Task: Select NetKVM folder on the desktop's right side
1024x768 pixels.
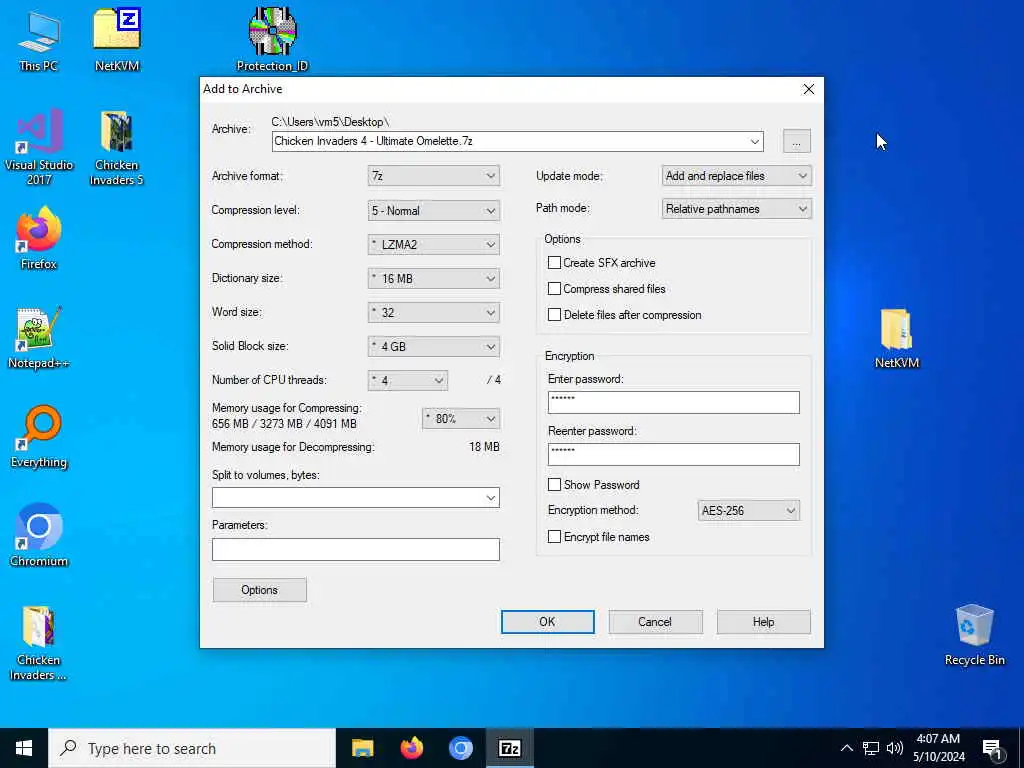Action: click(897, 338)
